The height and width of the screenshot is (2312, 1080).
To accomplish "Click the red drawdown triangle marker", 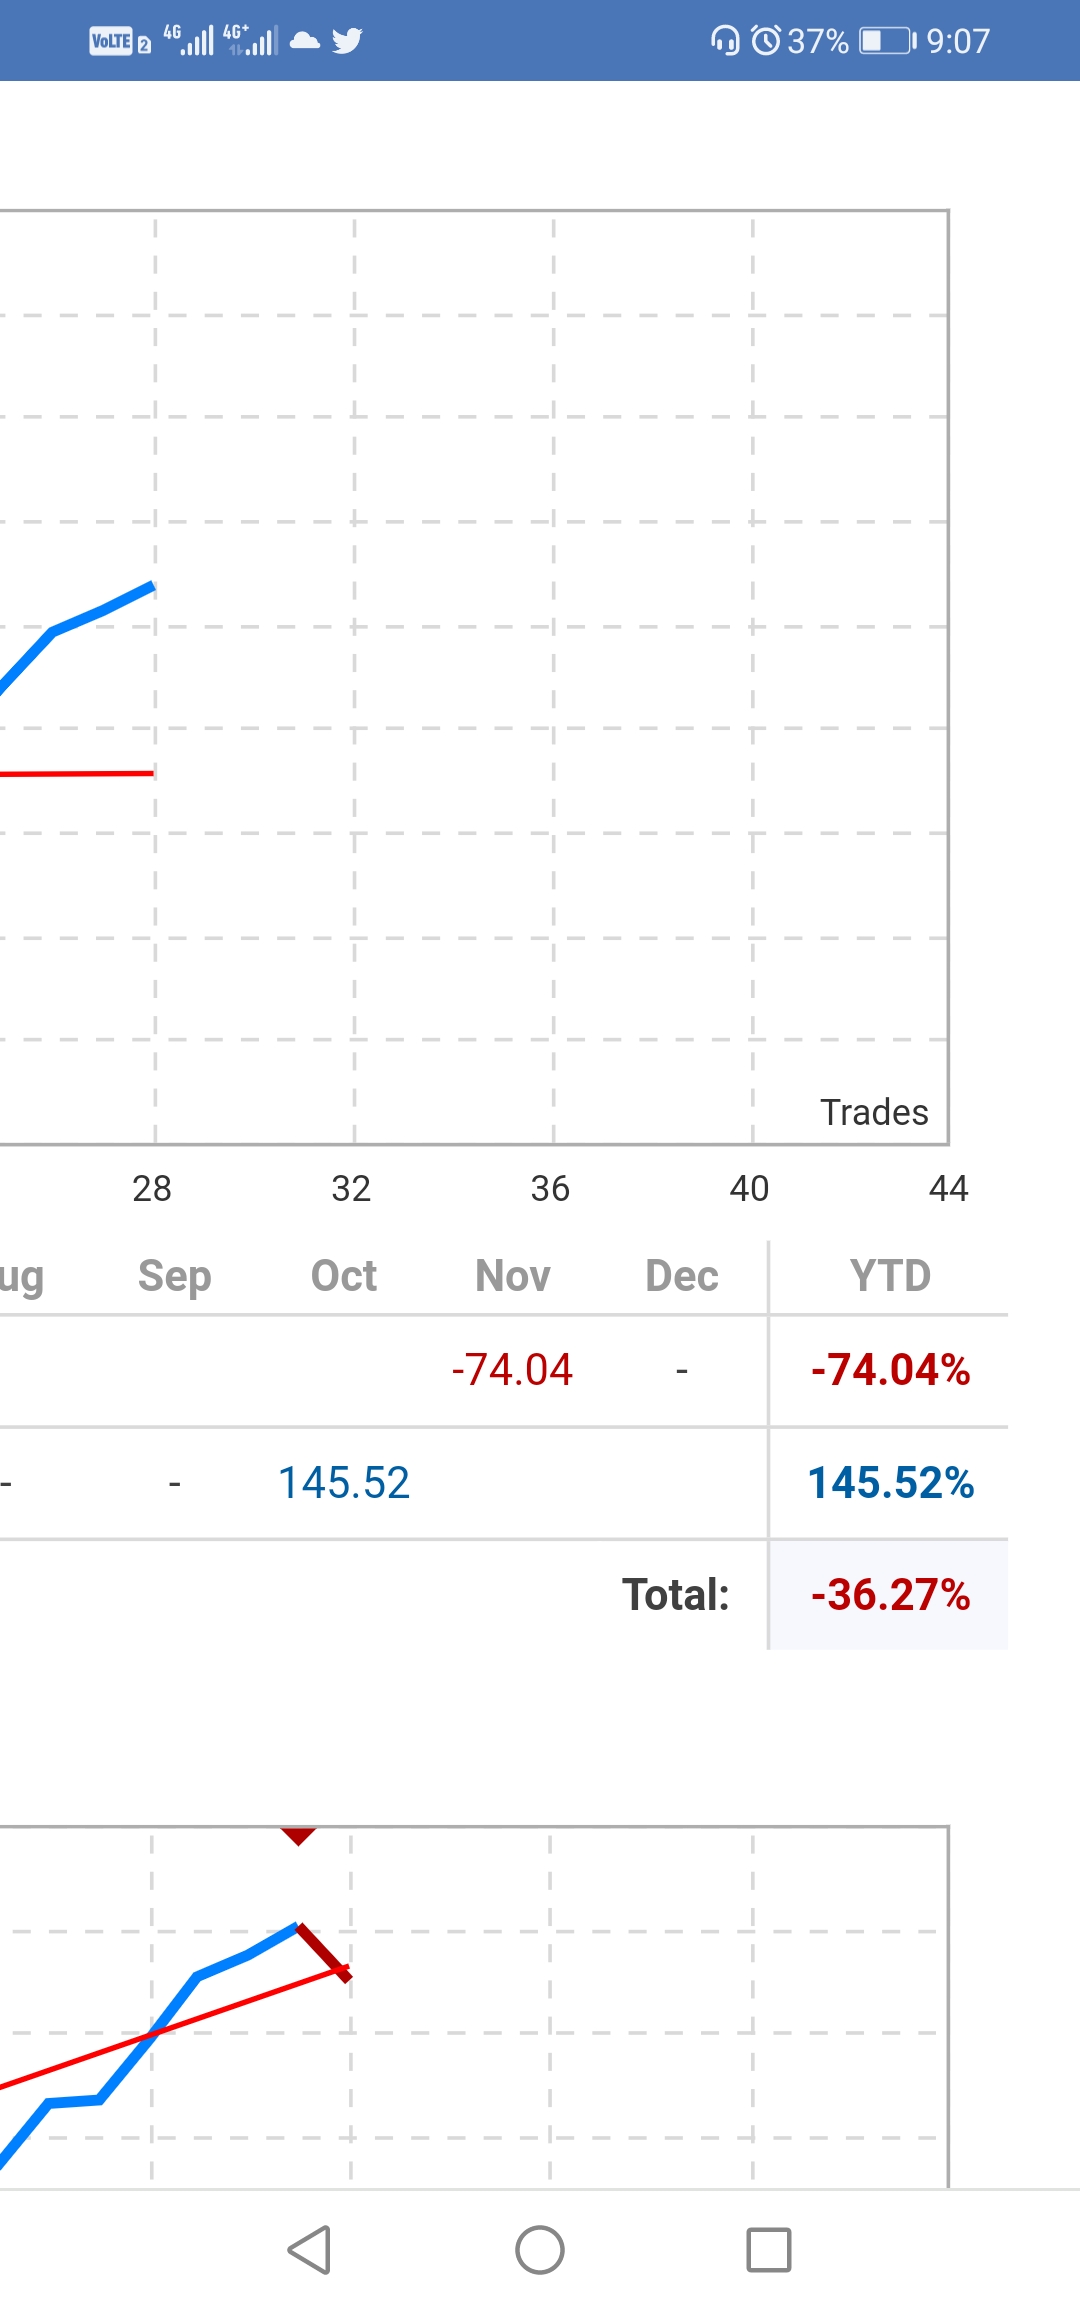I will click(298, 1836).
